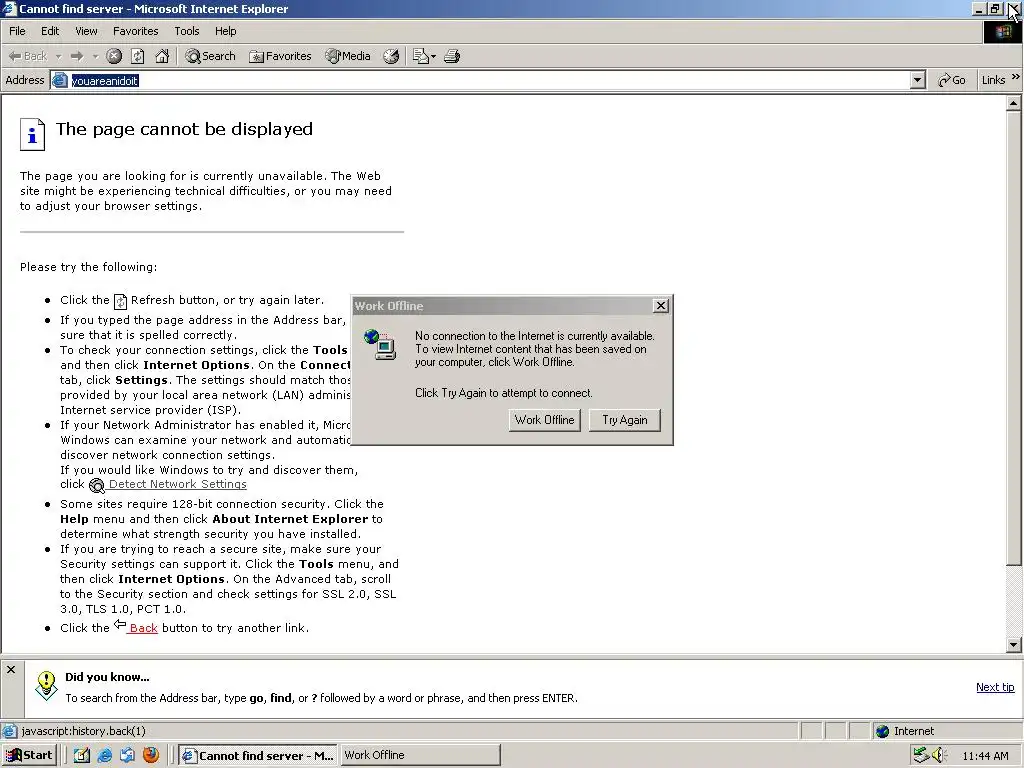The width and height of the screenshot is (1024, 768).
Task: Close the Work Offline dialog
Action: coord(661,306)
